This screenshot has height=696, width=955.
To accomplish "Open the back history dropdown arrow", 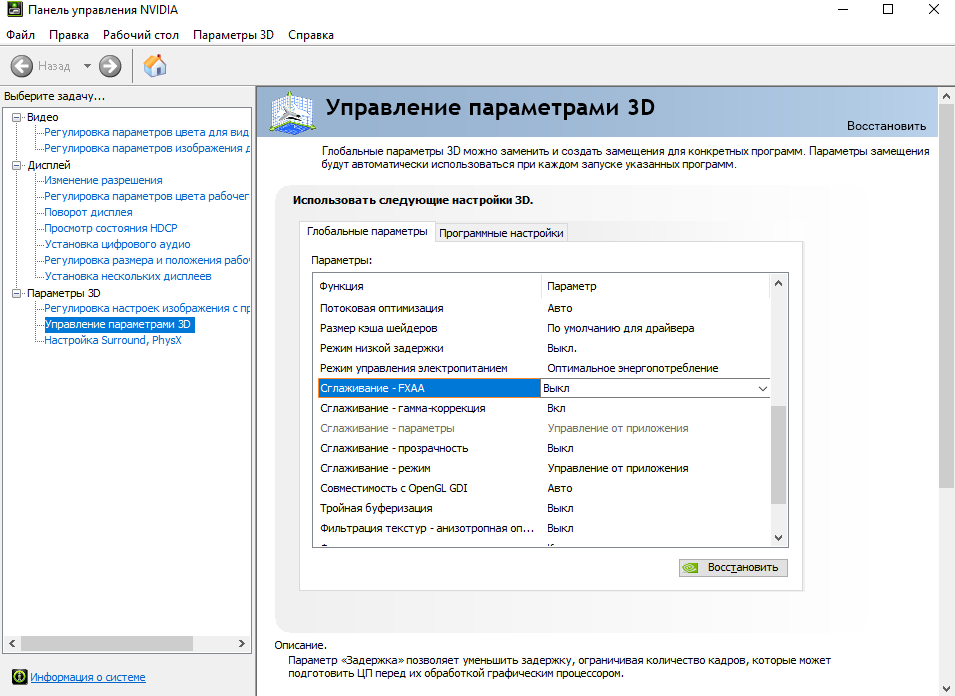I will (x=87, y=66).
